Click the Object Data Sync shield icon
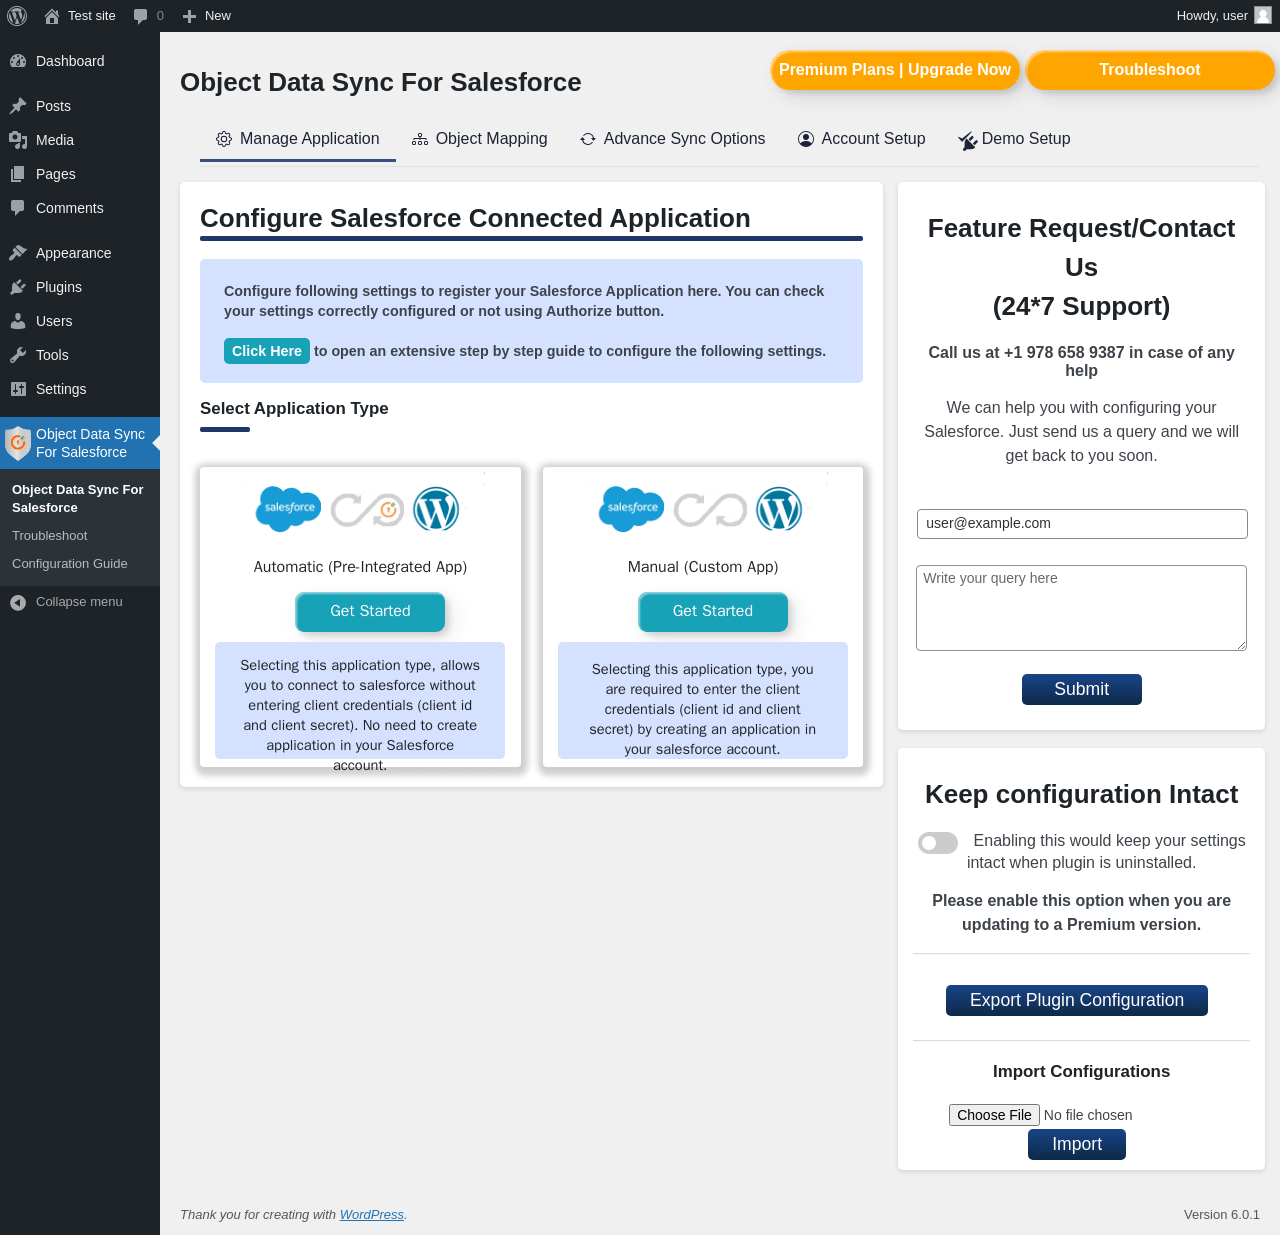 pos(18,443)
